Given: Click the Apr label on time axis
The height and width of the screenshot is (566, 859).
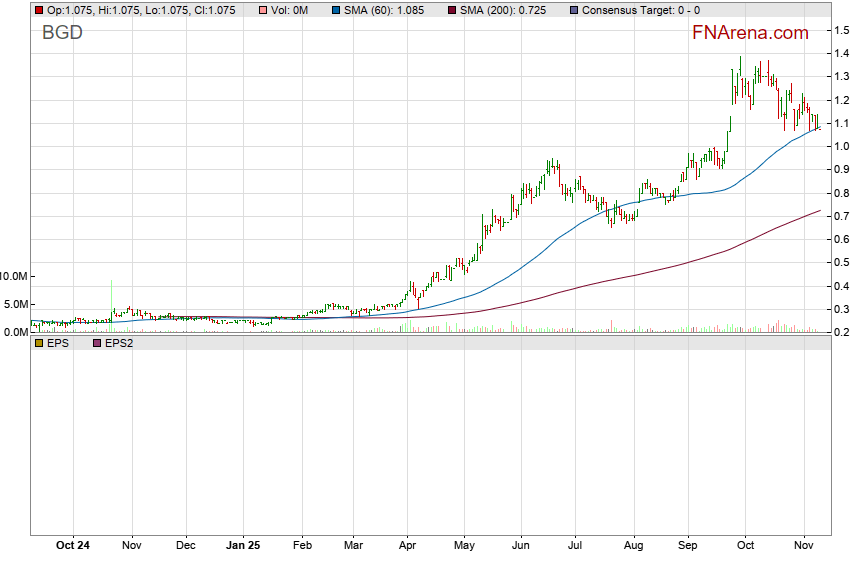Looking at the screenshot, I should tap(406, 546).
